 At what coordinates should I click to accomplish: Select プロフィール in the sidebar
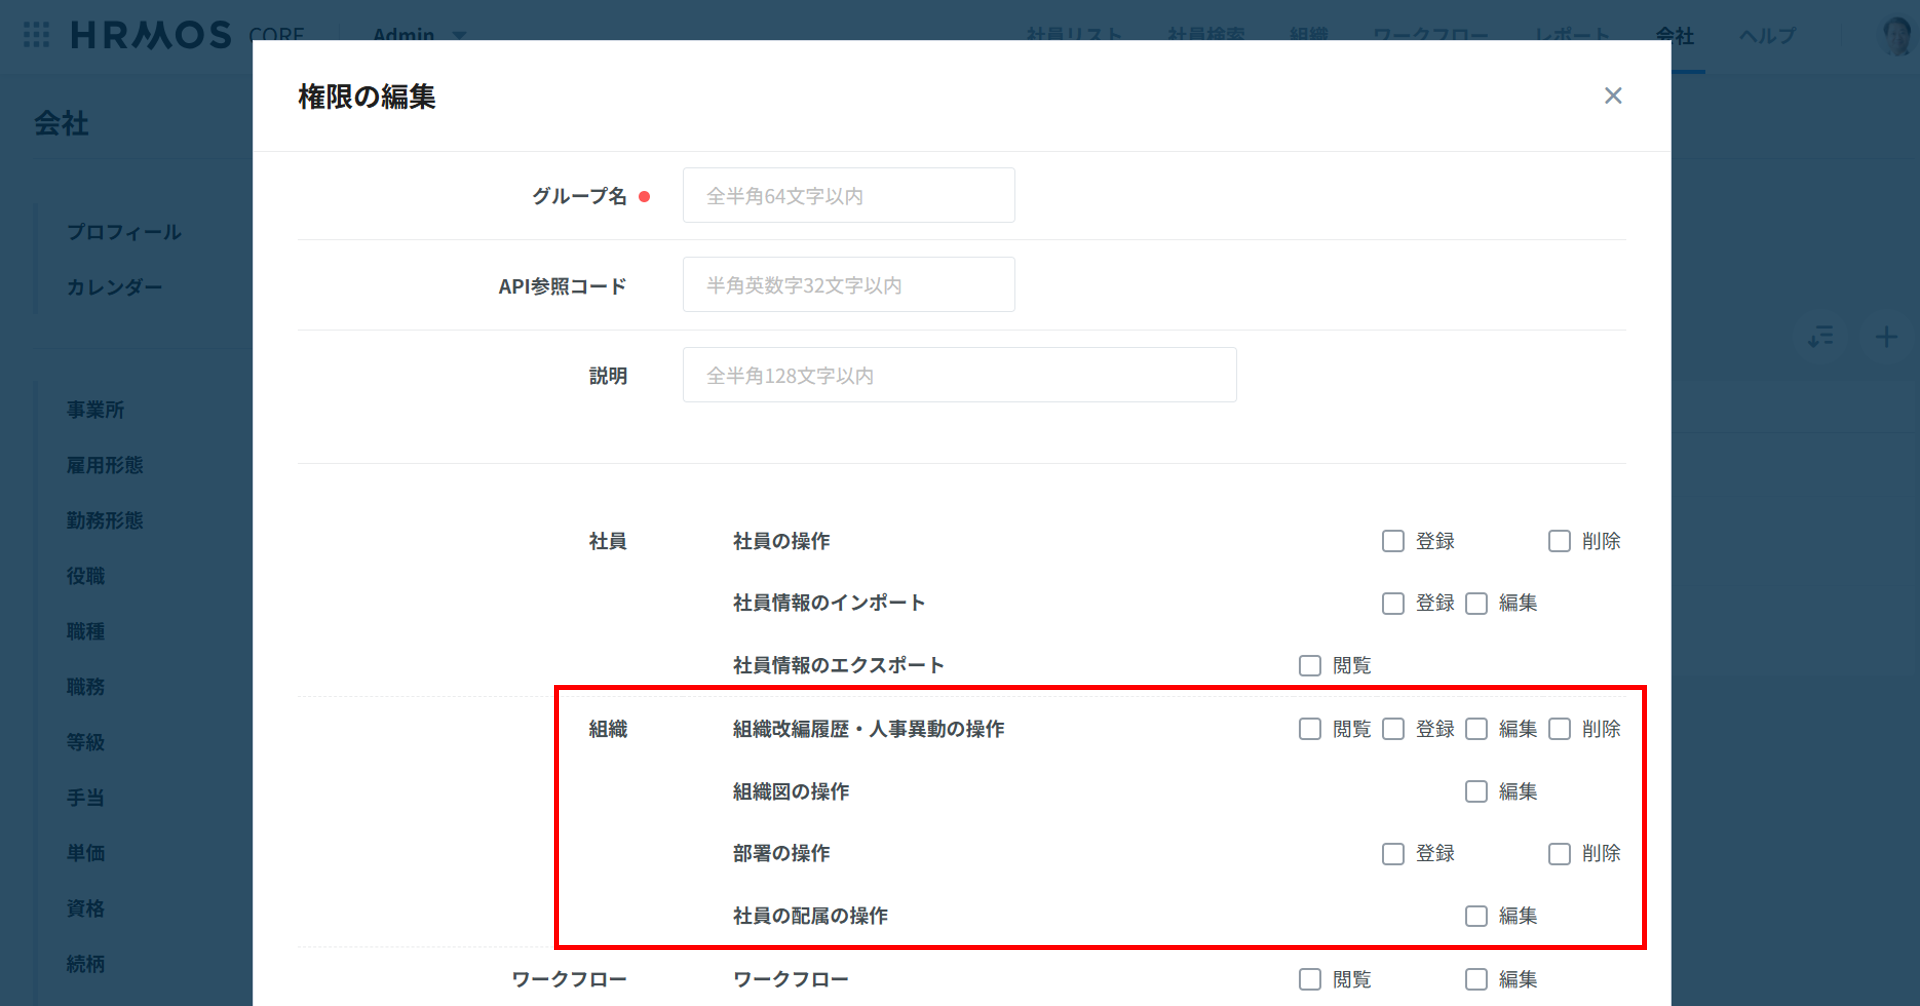124,232
